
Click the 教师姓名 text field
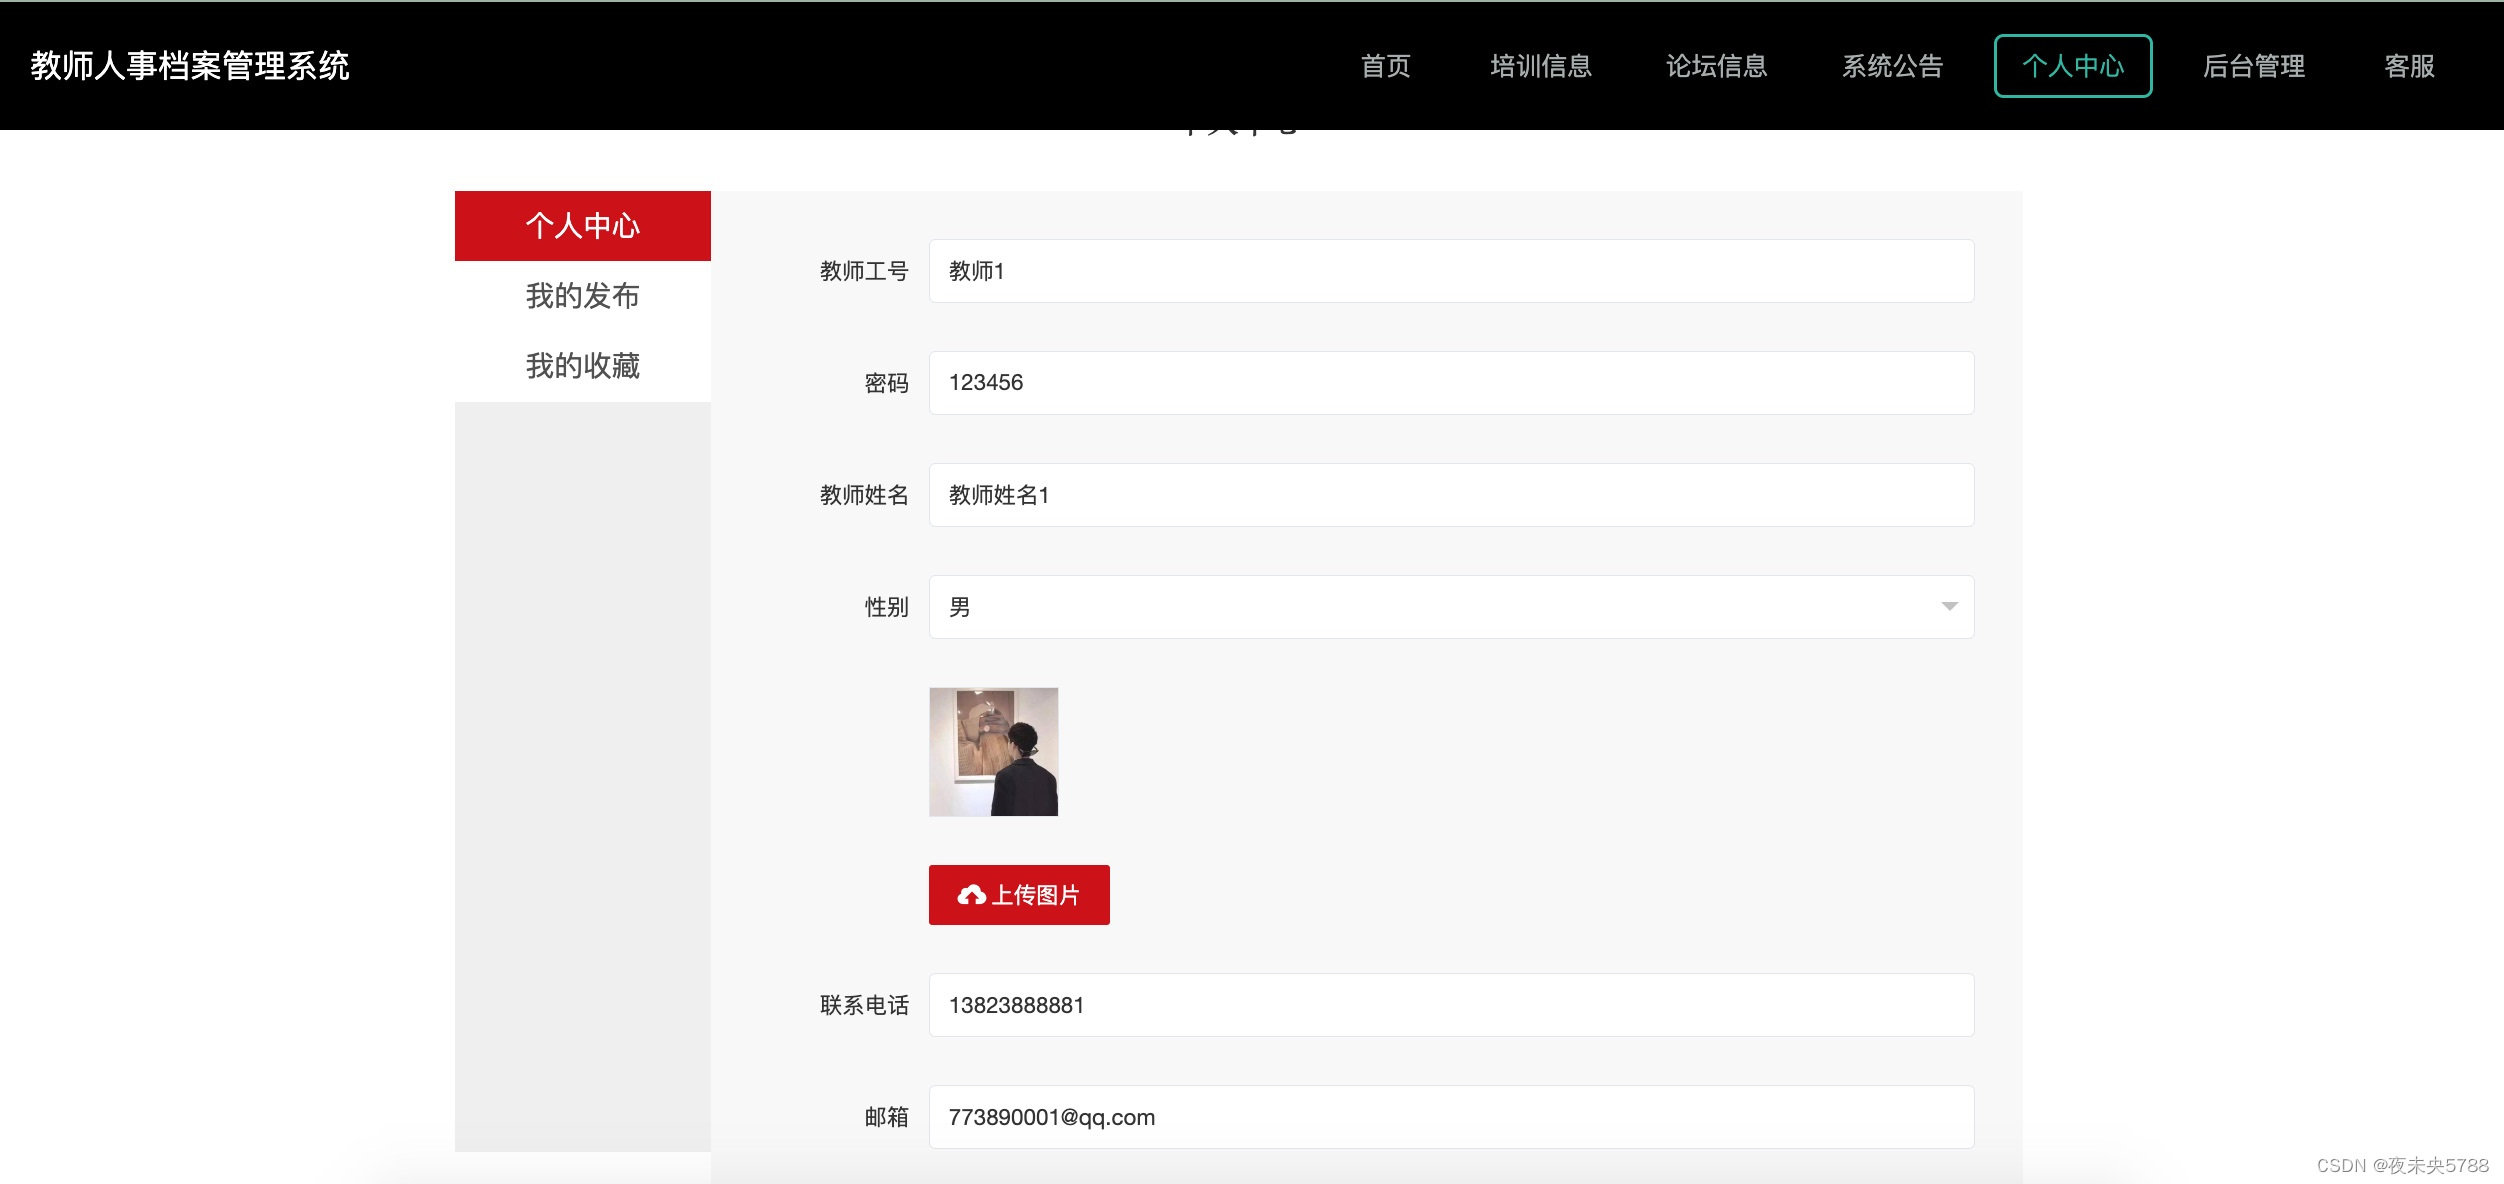[1450, 495]
